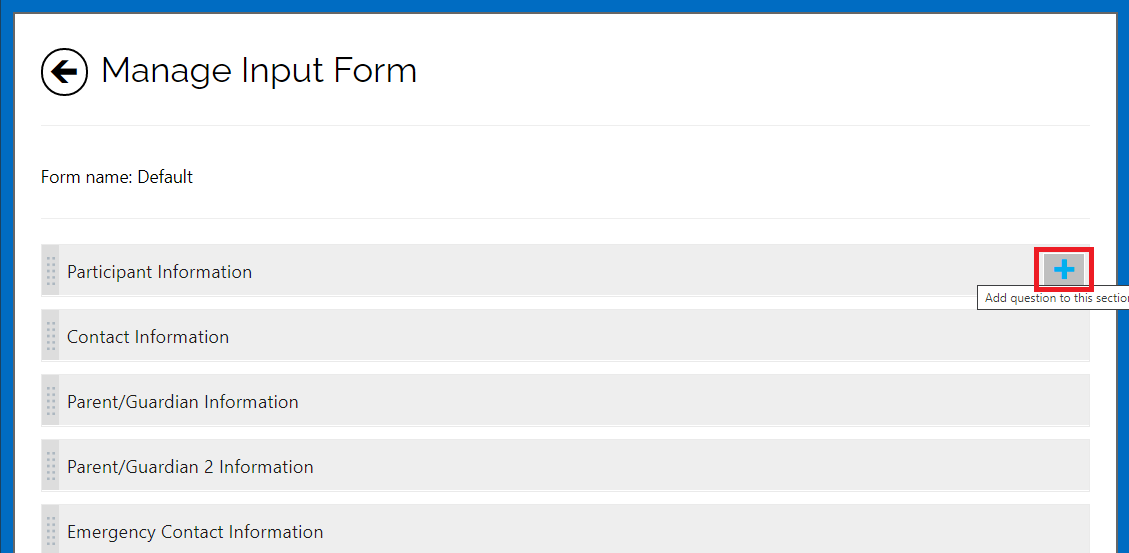Click the Manage Input Form heading
The height and width of the screenshot is (553, 1129).
coord(258,71)
